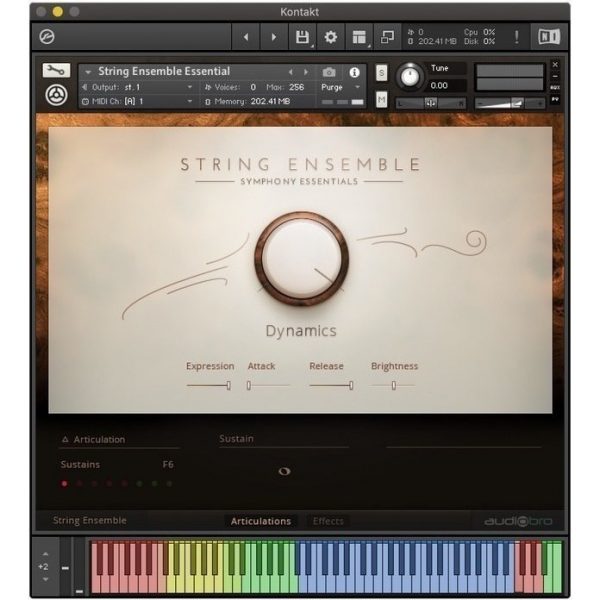Click the minimized view resize icon

(387, 37)
